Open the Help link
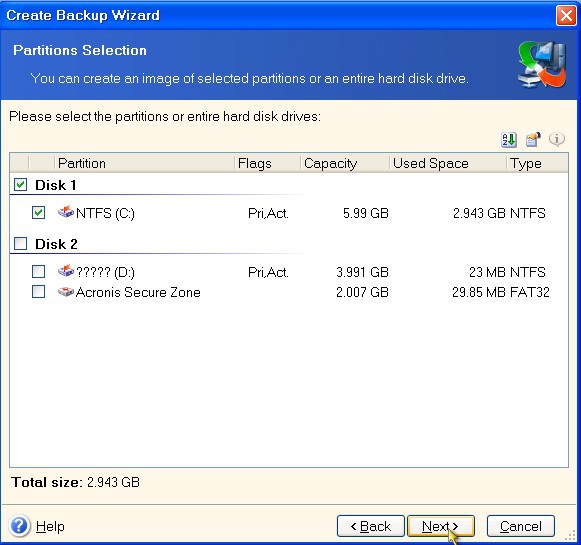 point(50,526)
